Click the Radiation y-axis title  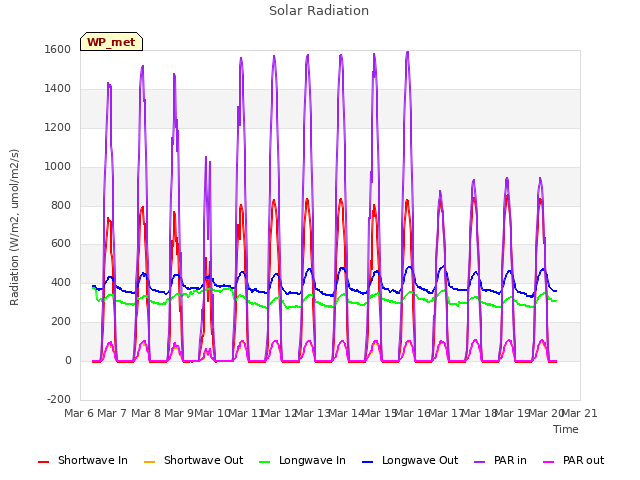click(14, 227)
